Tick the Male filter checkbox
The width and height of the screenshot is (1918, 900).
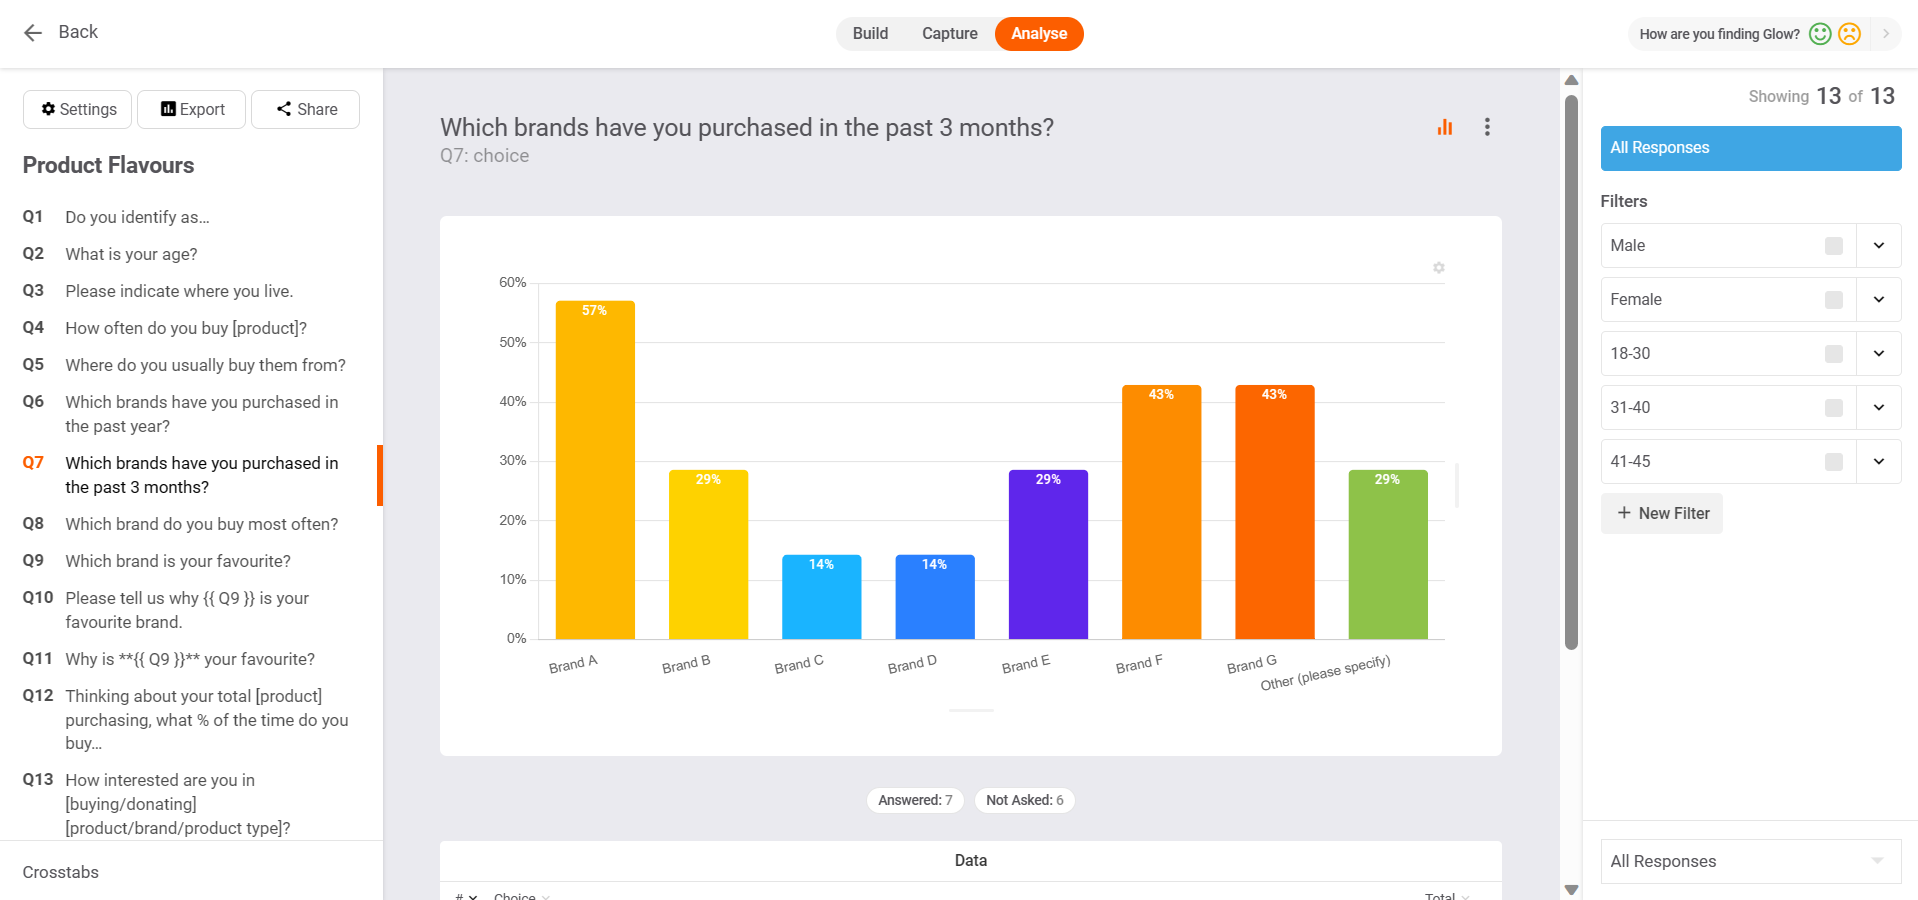pos(1834,246)
